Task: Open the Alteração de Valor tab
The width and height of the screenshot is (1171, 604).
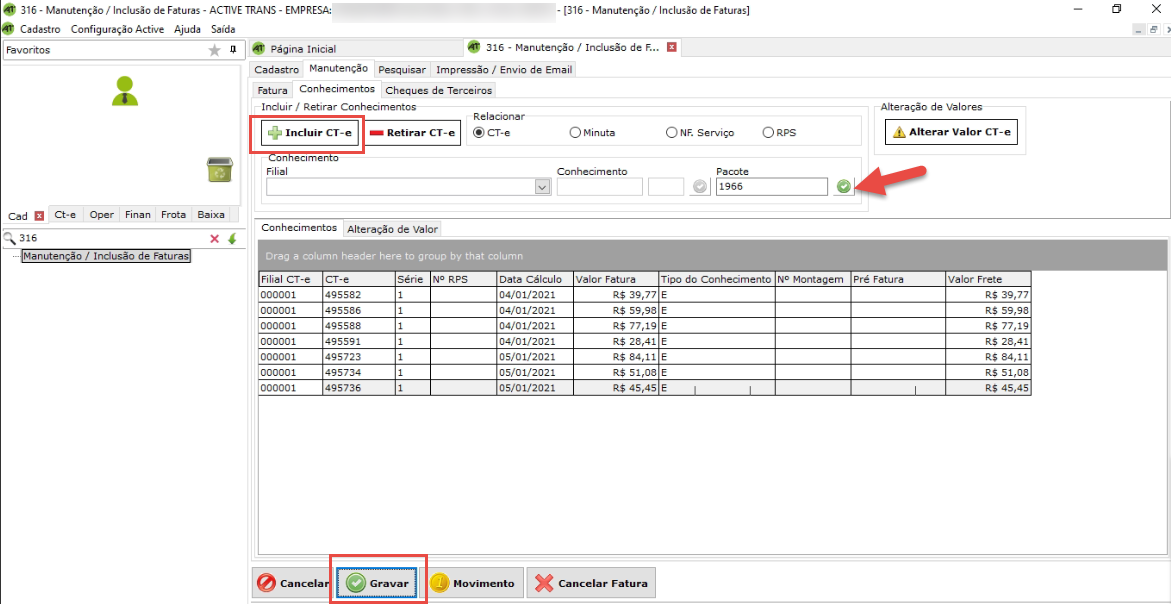Action: point(392,229)
